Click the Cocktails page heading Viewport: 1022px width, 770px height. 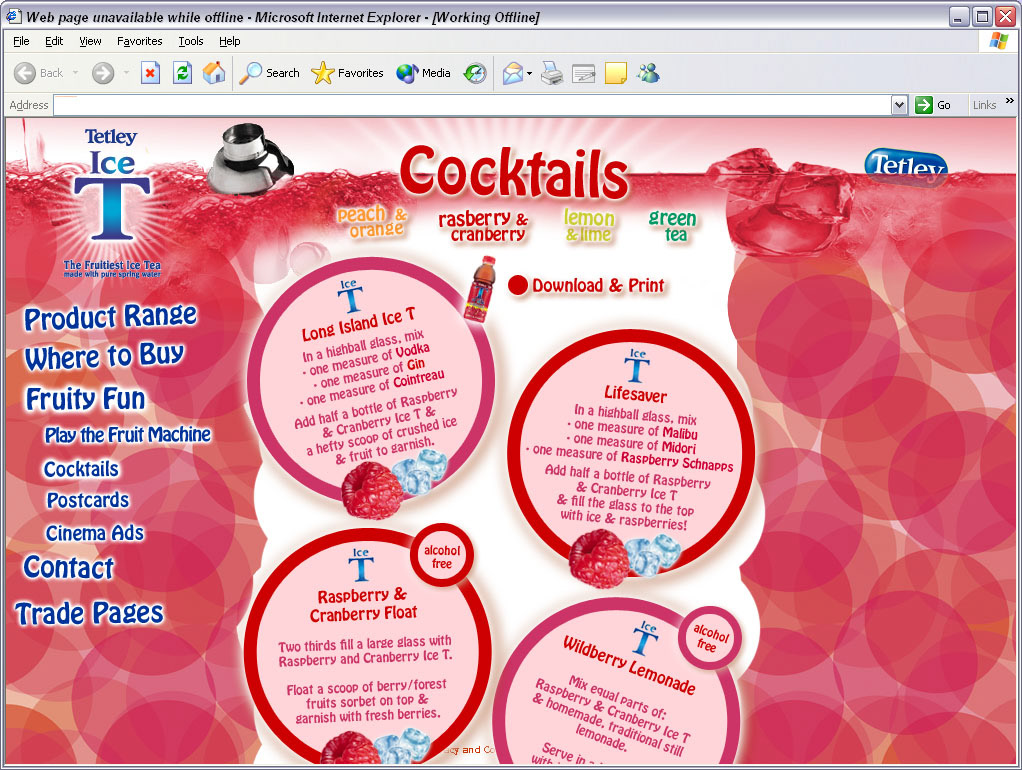(x=514, y=172)
